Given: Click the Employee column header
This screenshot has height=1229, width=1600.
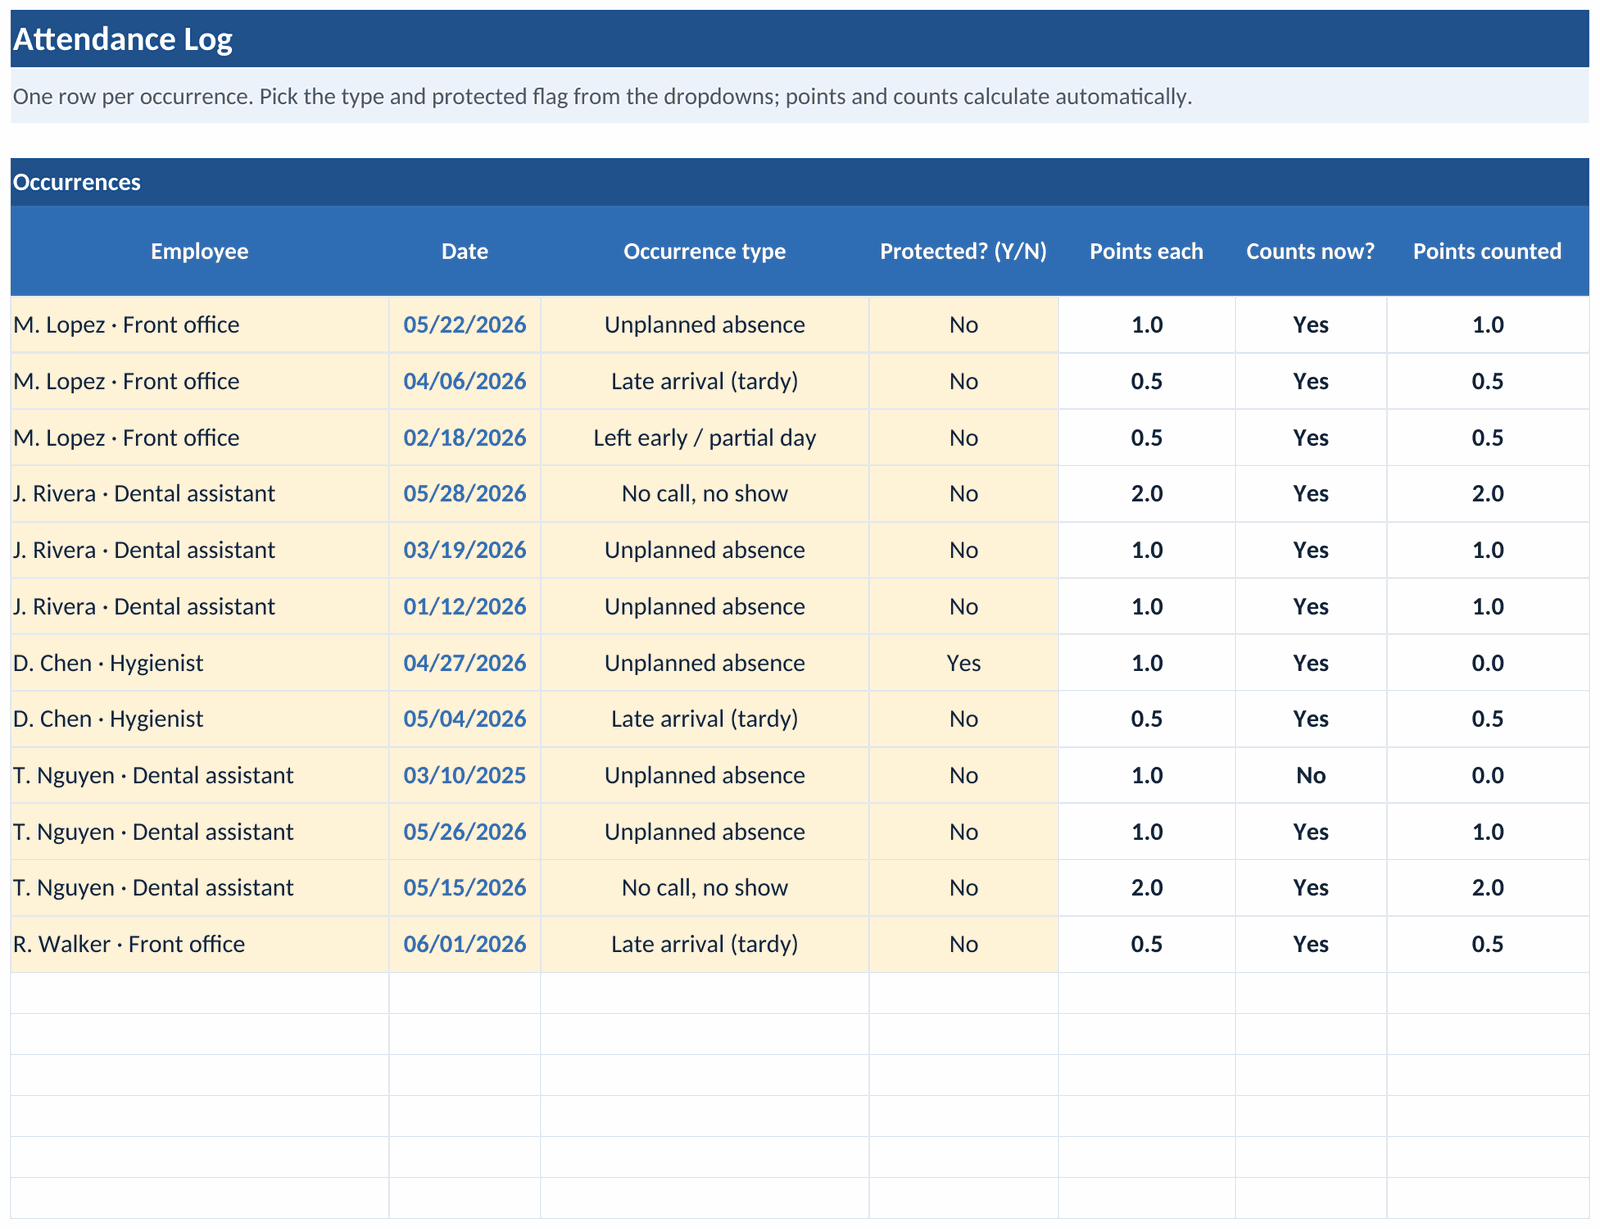Looking at the screenshot, I should click(200, 251).
